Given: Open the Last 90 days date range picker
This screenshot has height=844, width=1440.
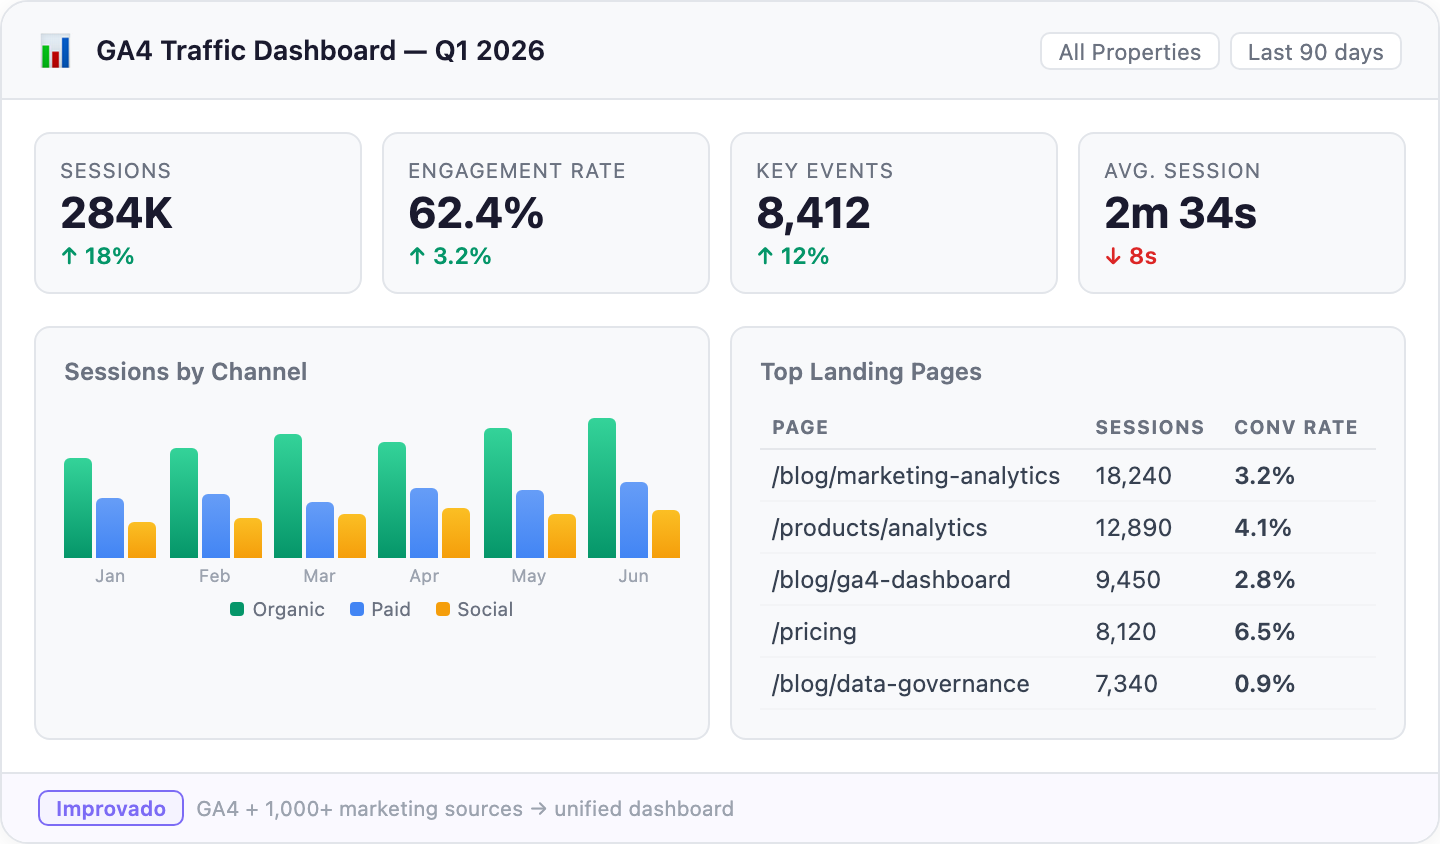Looking at the screenshot, I should 1315,51.
